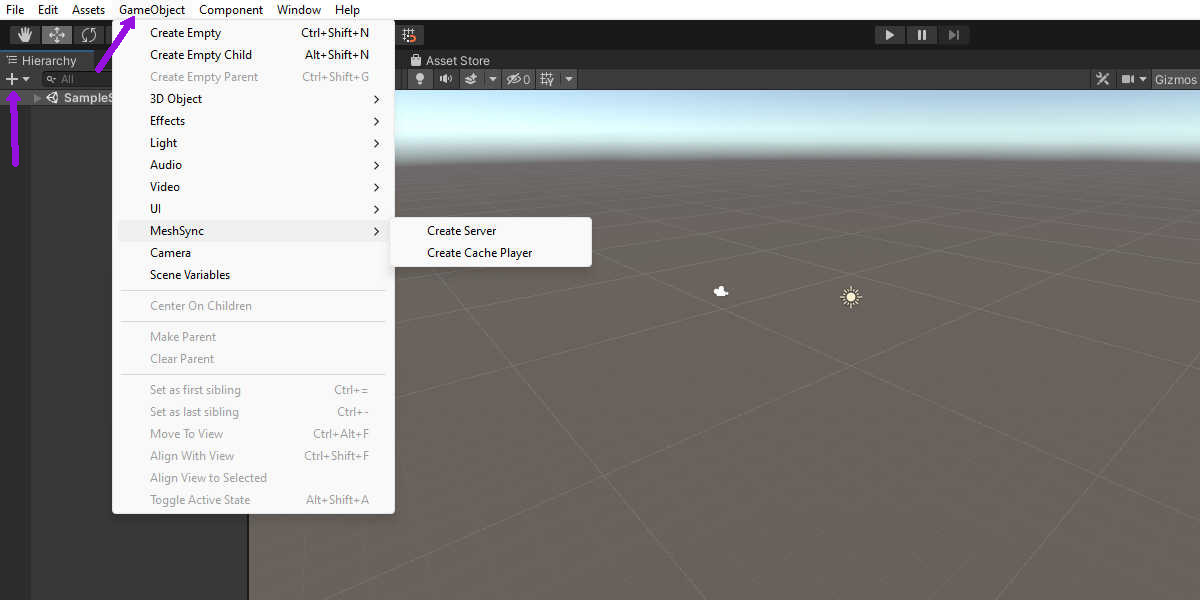Viewport: 1200px width, 600px height.
Task: Select Create Empty Child menu entry
Action: pyautogui.click(x=201, y=55)
